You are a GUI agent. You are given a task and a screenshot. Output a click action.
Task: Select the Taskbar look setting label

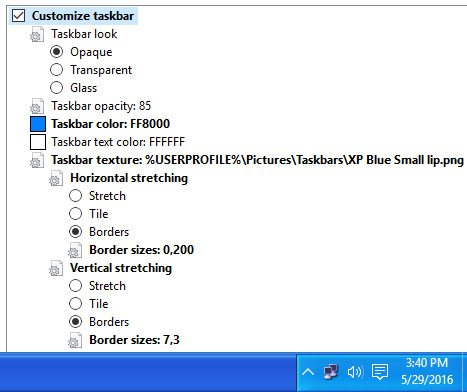pyautogui.click(x=84, y=34)
